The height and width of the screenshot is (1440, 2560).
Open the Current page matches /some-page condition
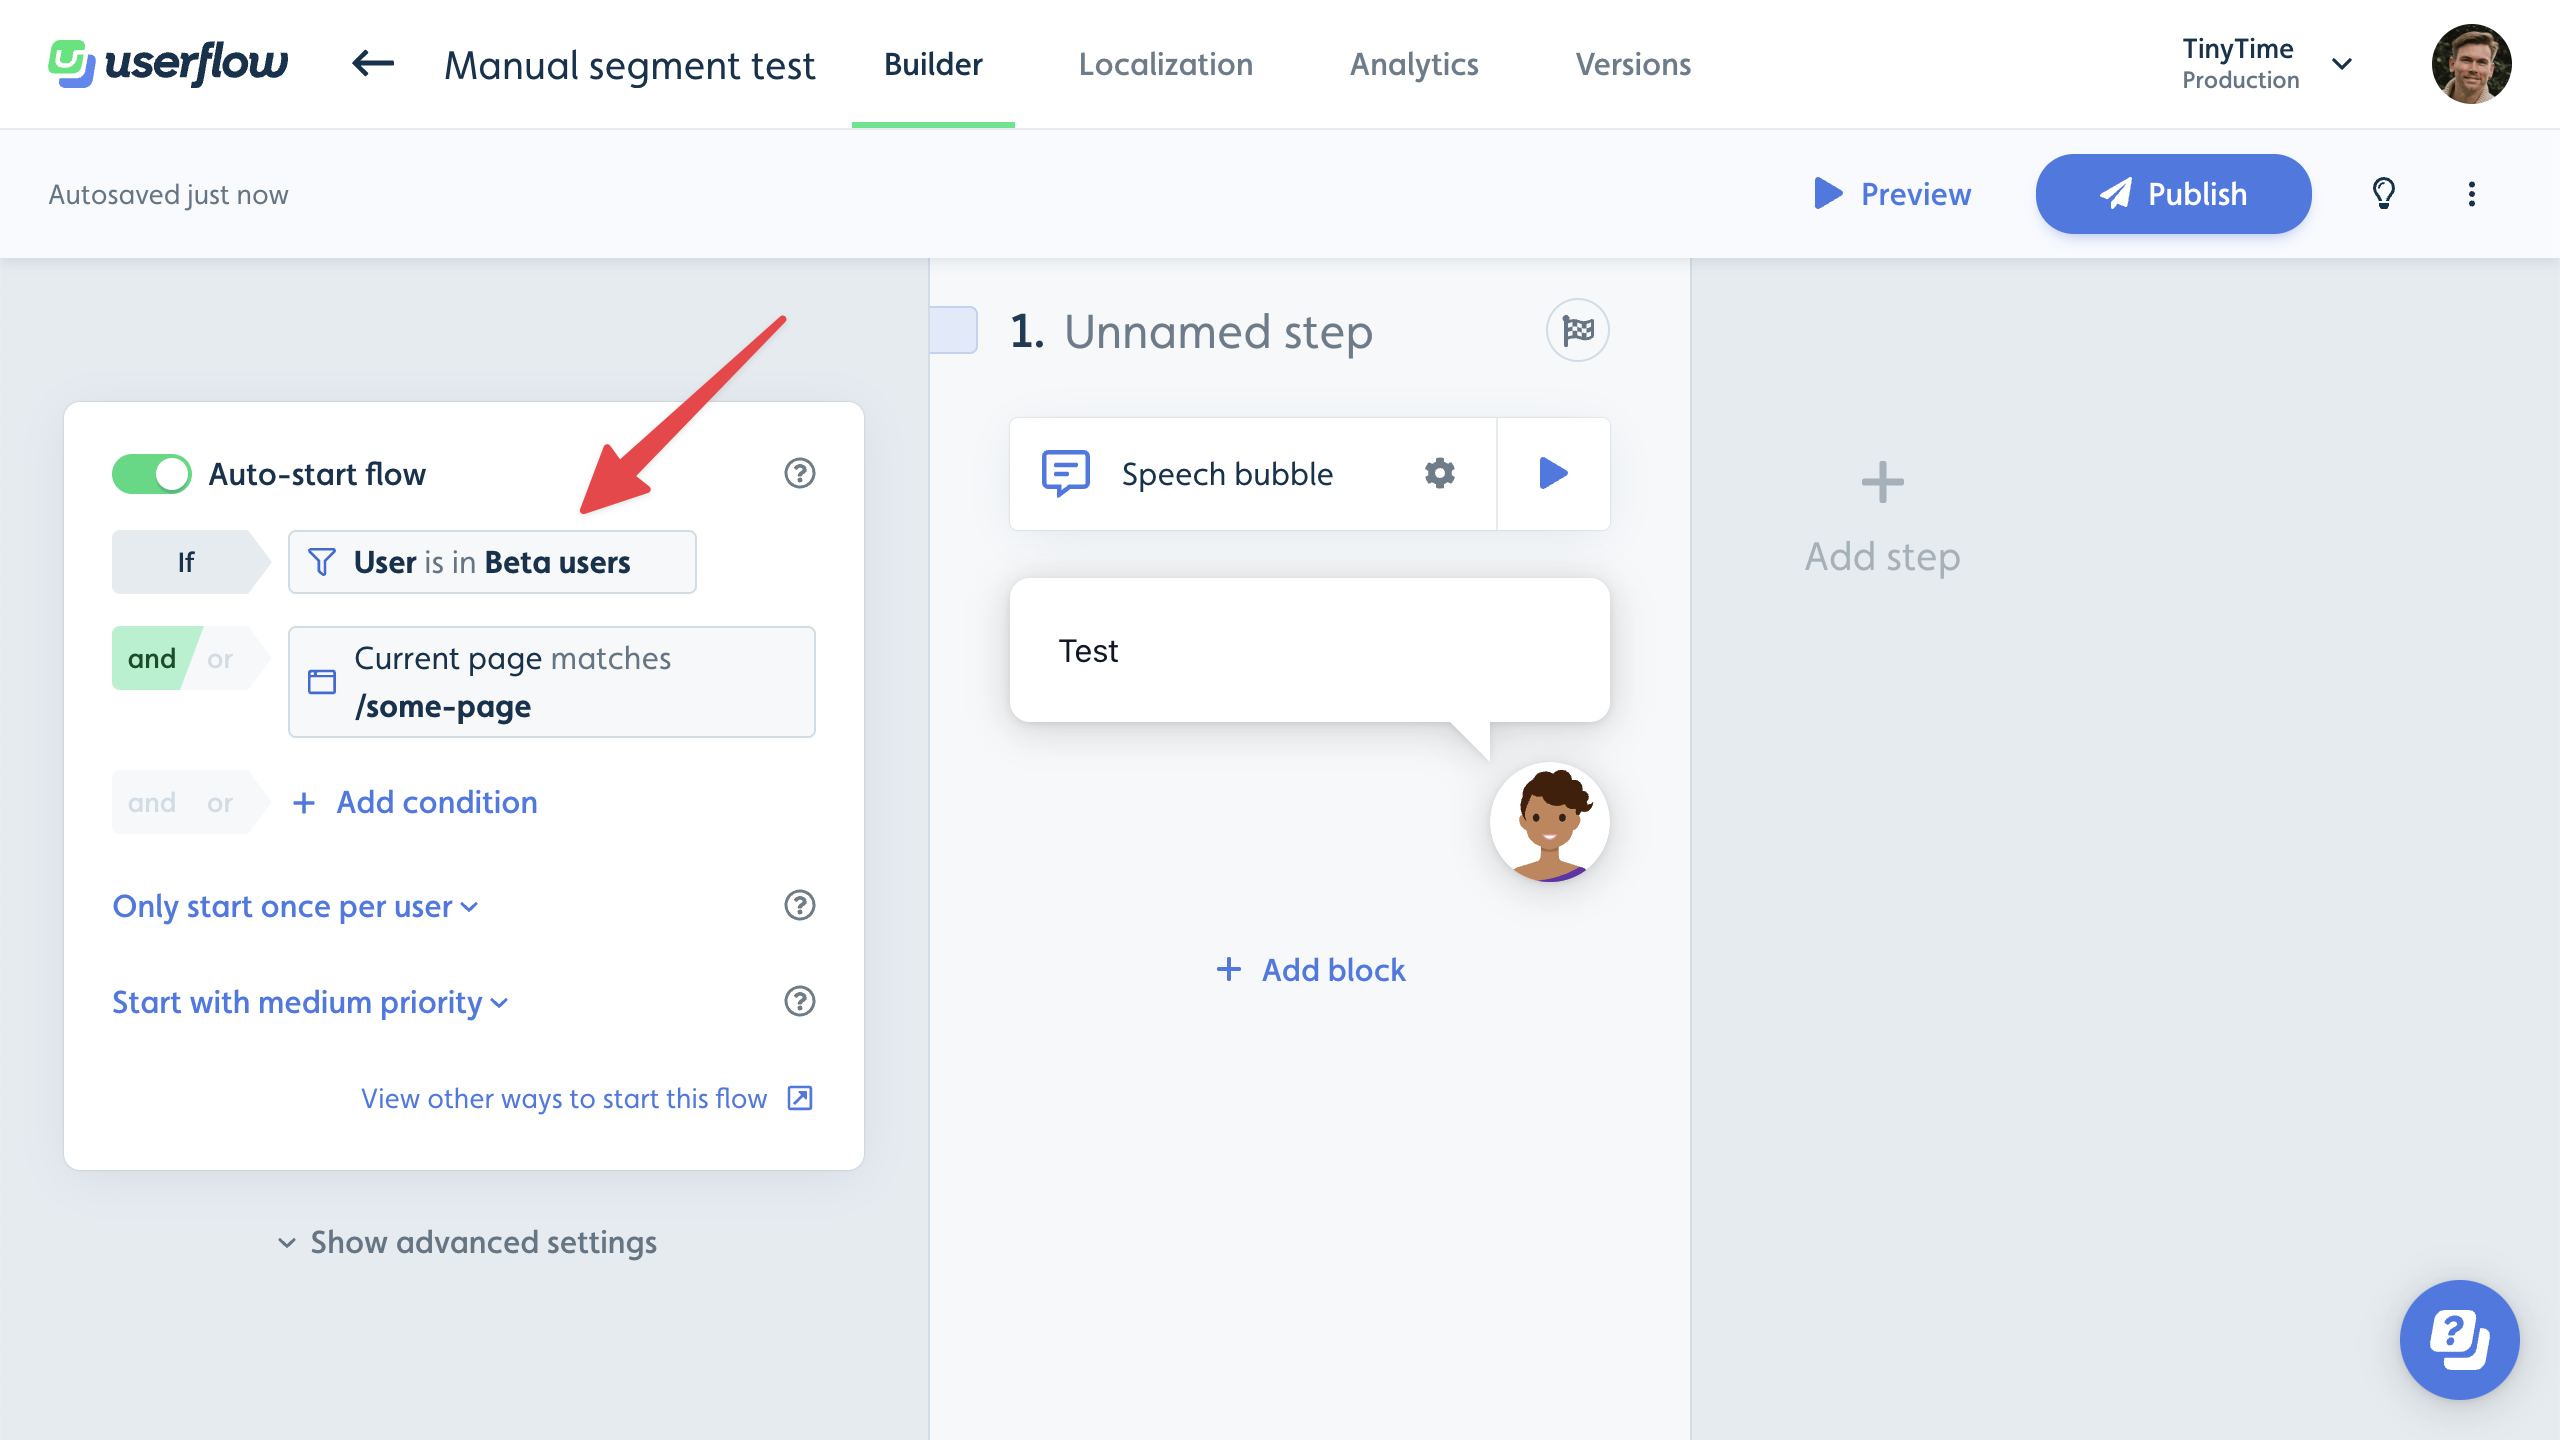point(552,682)
